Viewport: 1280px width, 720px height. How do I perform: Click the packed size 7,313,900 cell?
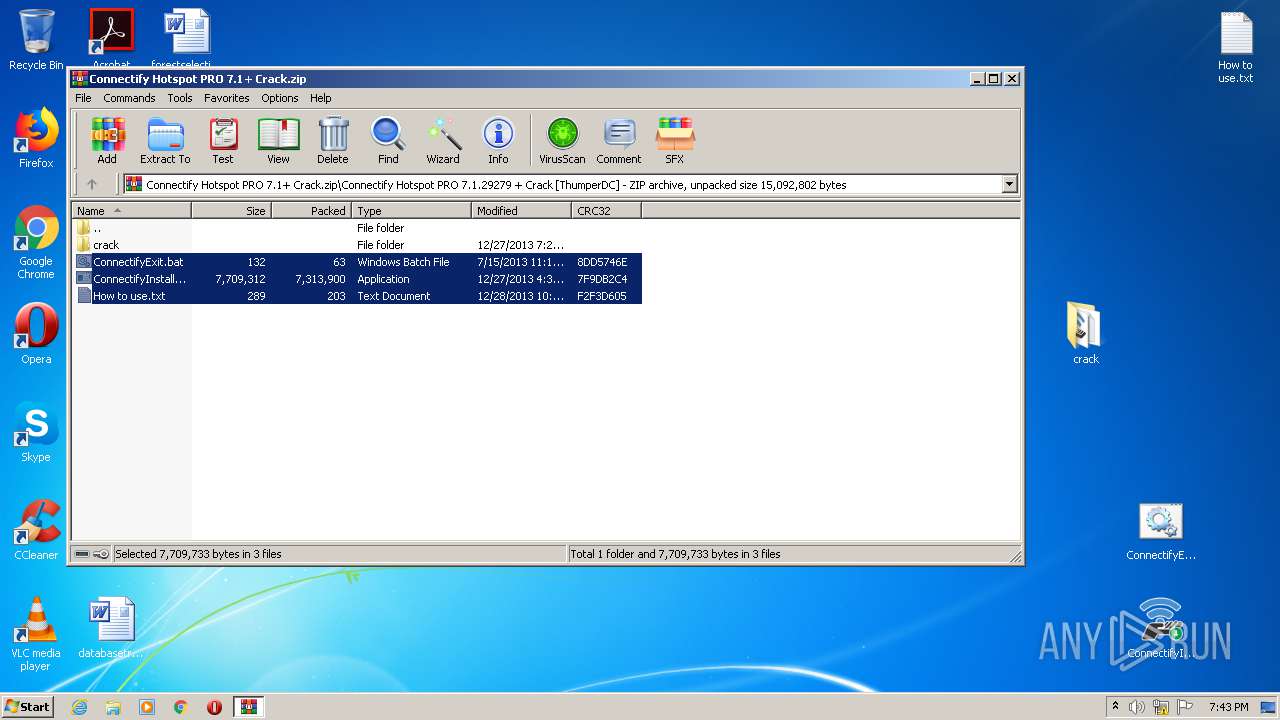point(320,279)
